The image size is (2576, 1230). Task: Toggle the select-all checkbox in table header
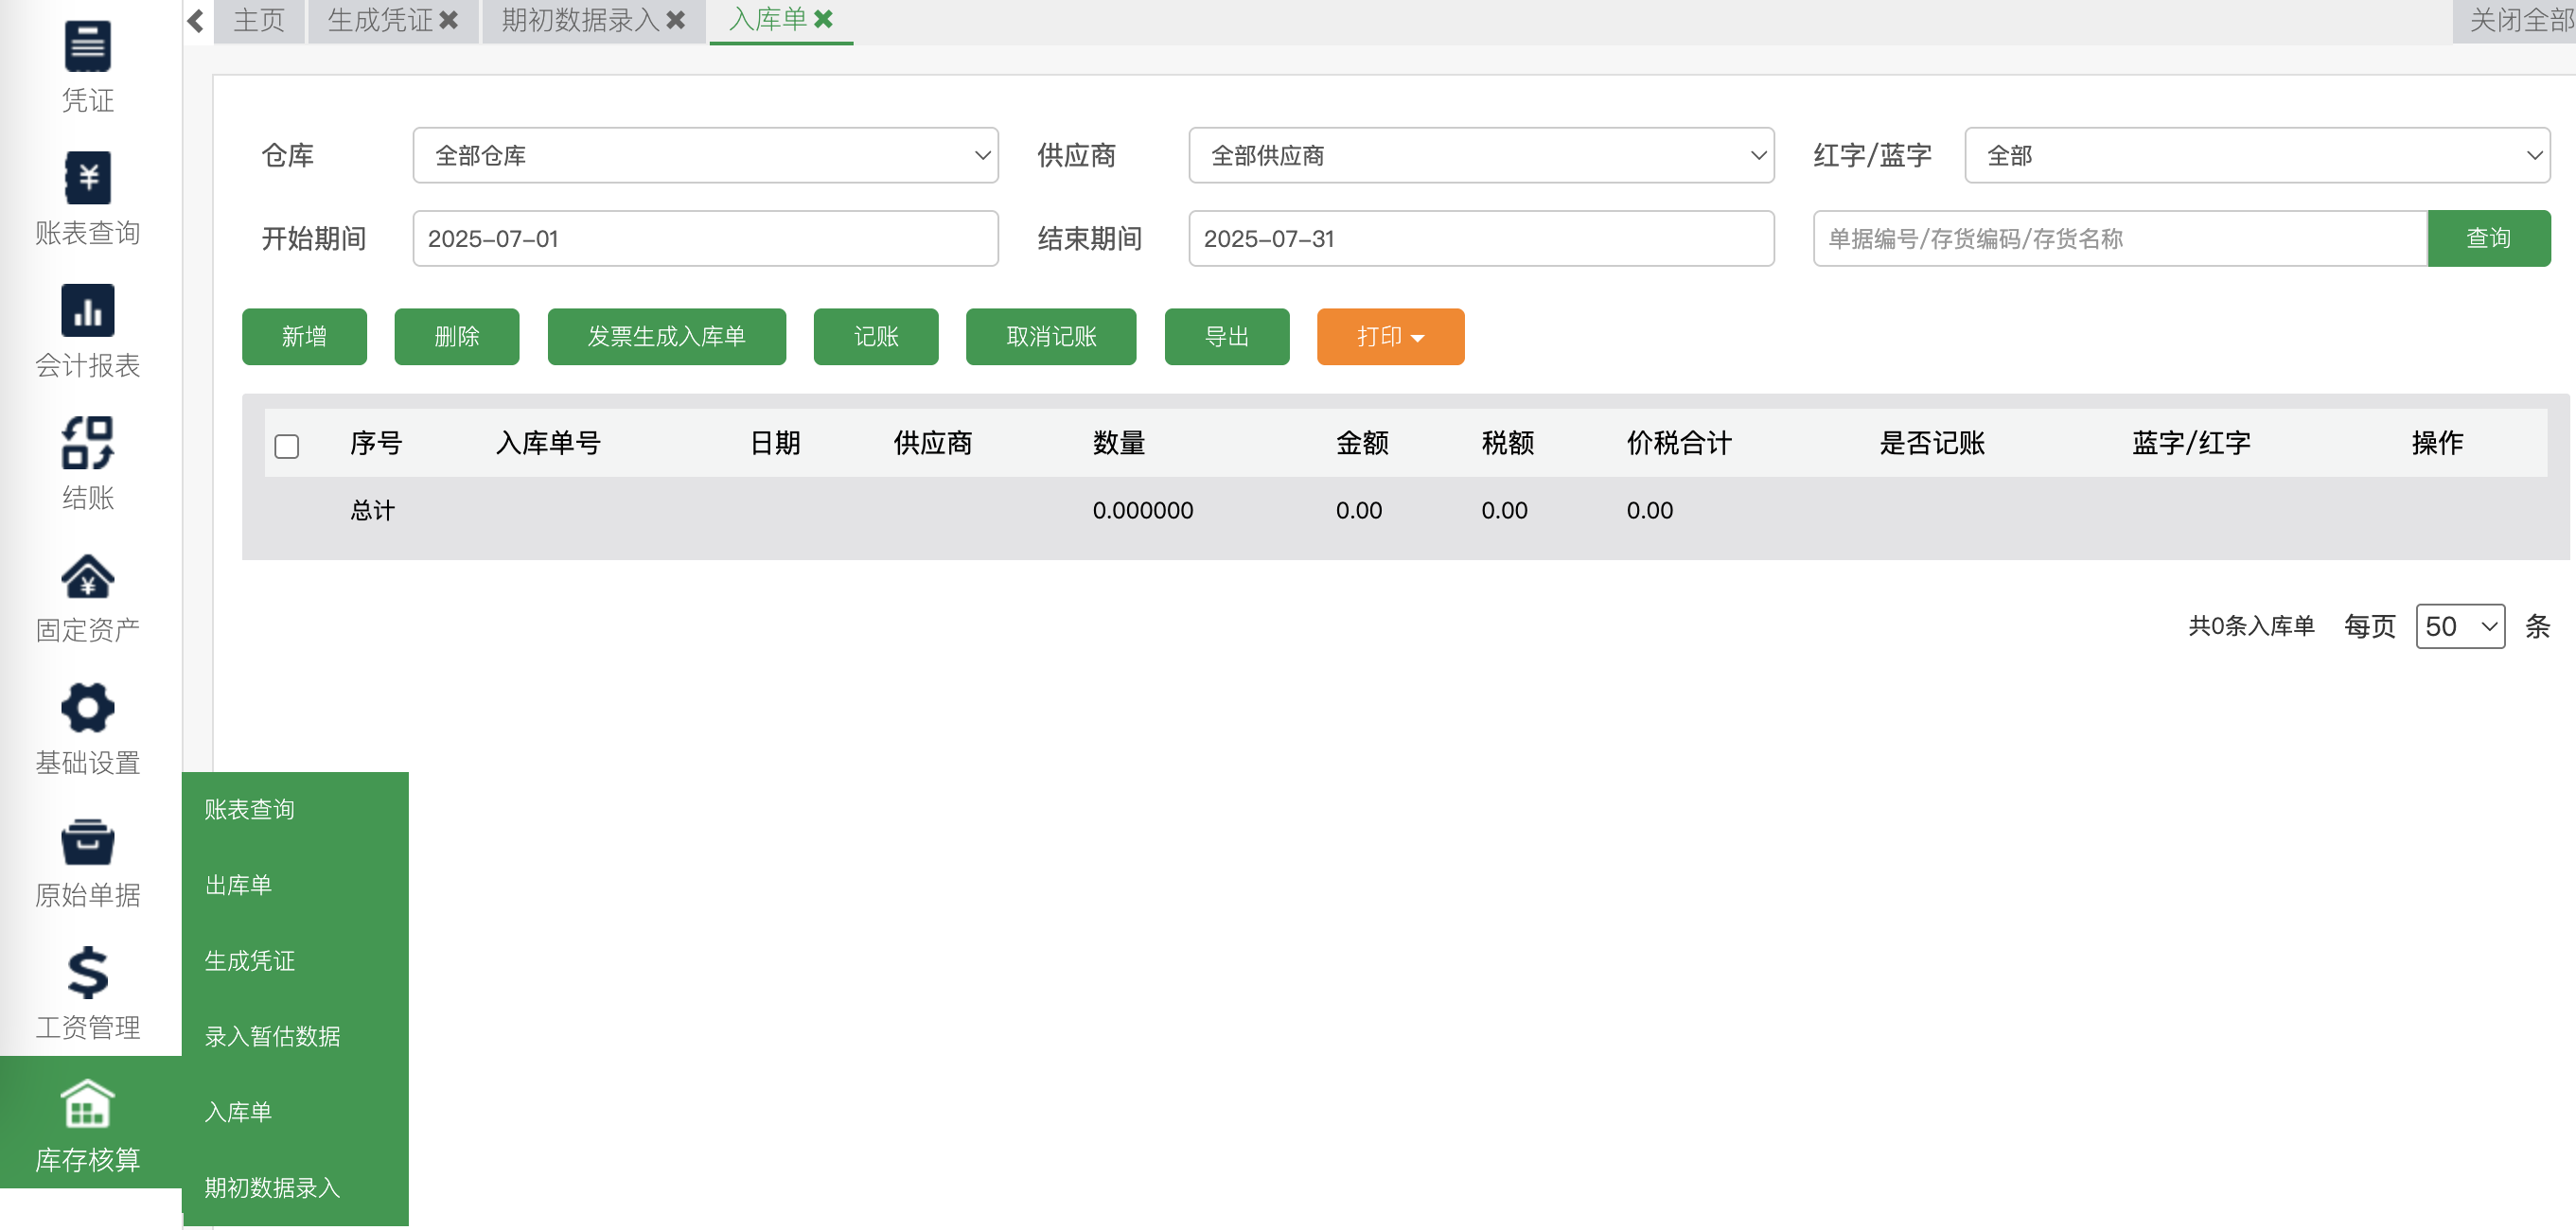pyautogui.click(x=287, y=446)
